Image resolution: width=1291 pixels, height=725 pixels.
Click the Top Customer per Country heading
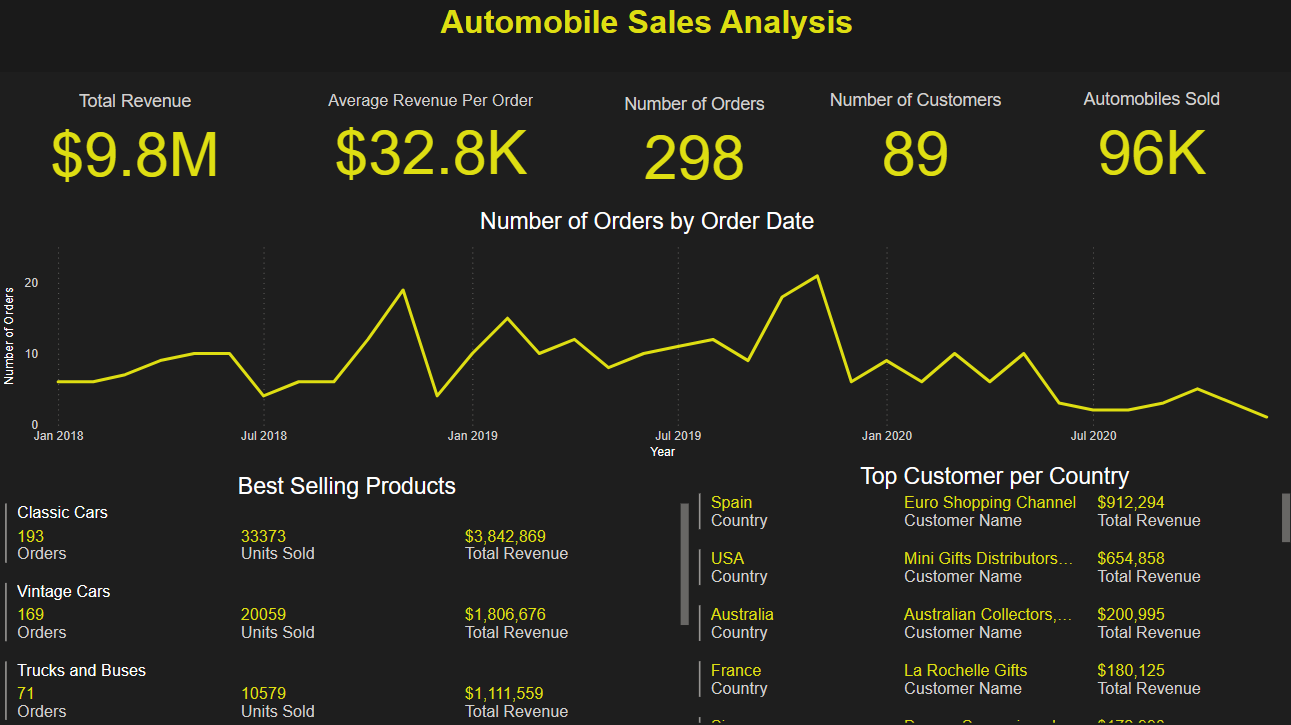coord(994,476)
